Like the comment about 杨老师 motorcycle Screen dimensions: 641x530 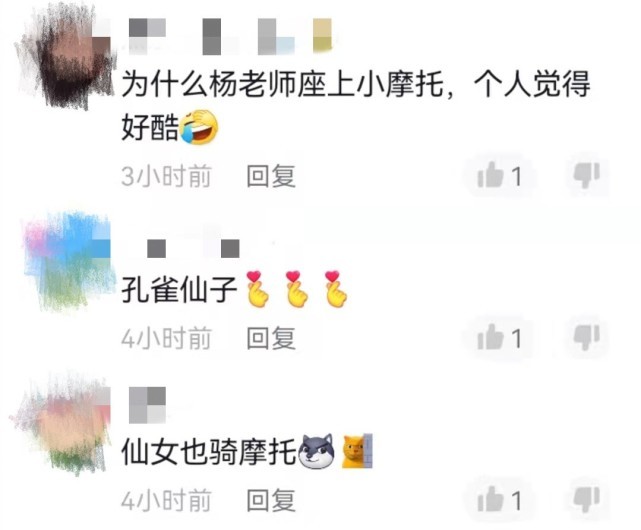click(x=499, y=175)
